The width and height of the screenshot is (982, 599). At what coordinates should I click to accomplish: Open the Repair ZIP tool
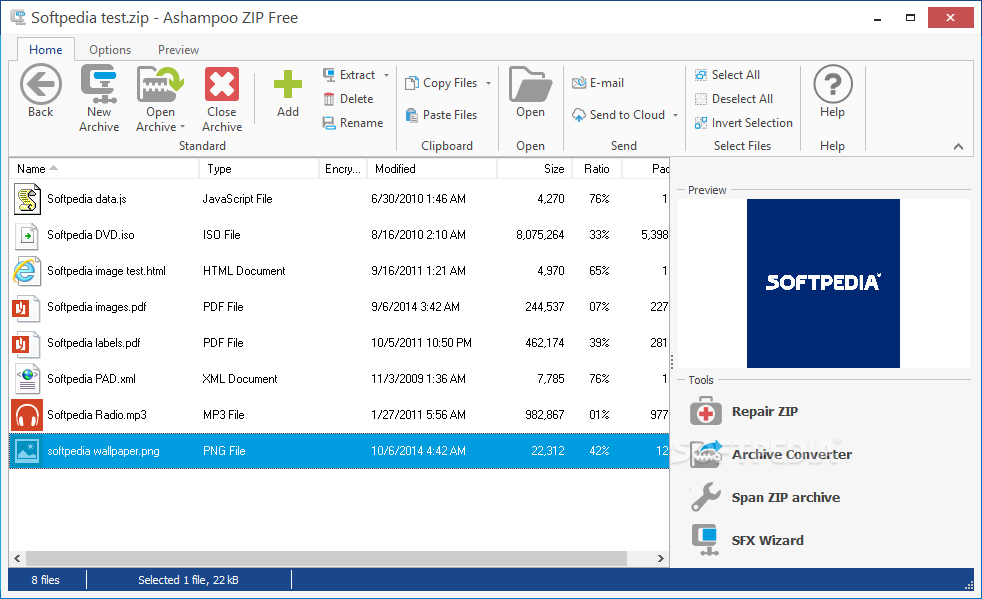744,412
